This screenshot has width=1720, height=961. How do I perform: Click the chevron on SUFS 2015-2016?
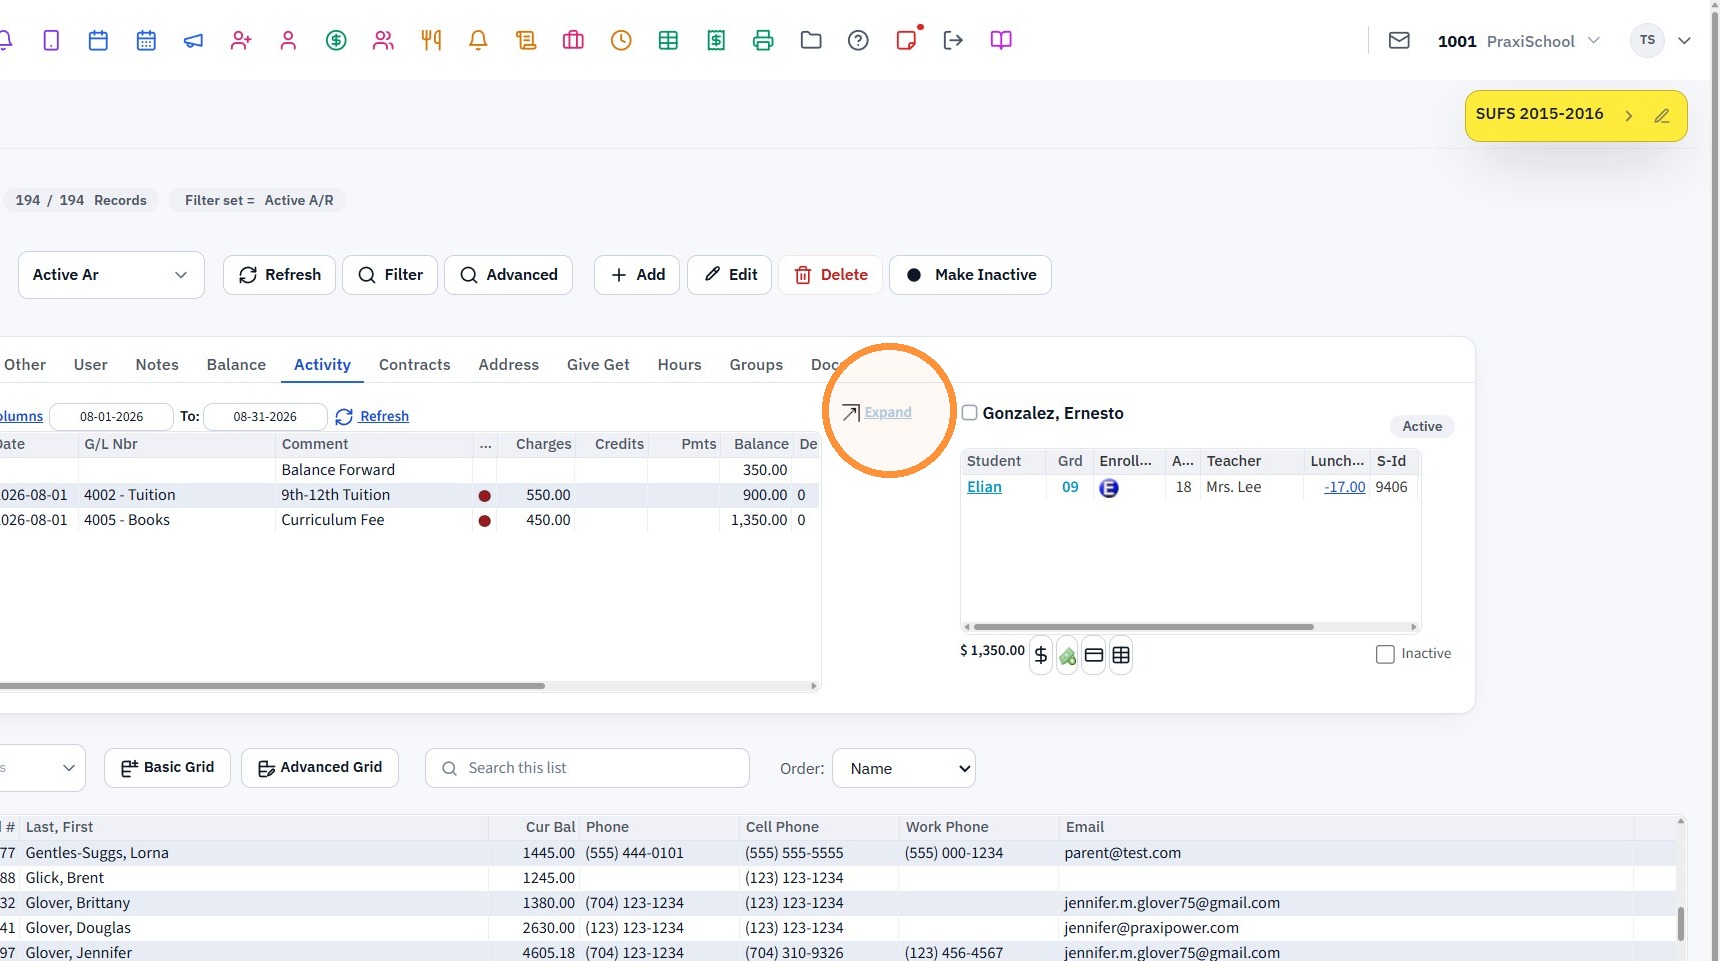1629,116
